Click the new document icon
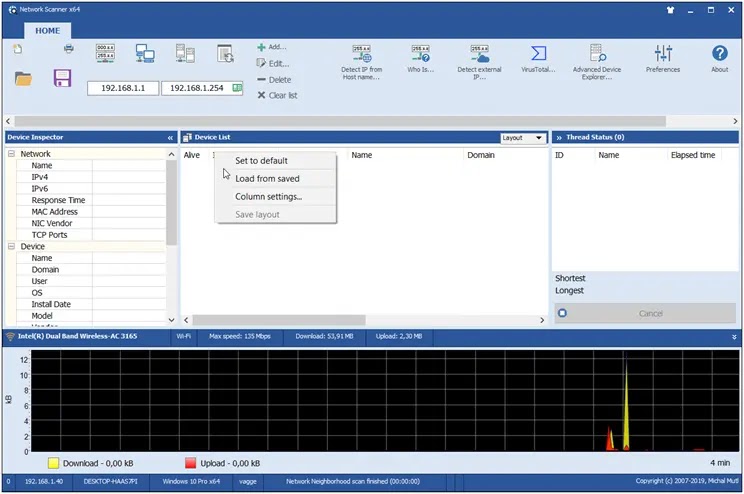This screenshot has width=744, height=494. pyautogui.click(x=18, y=48)
